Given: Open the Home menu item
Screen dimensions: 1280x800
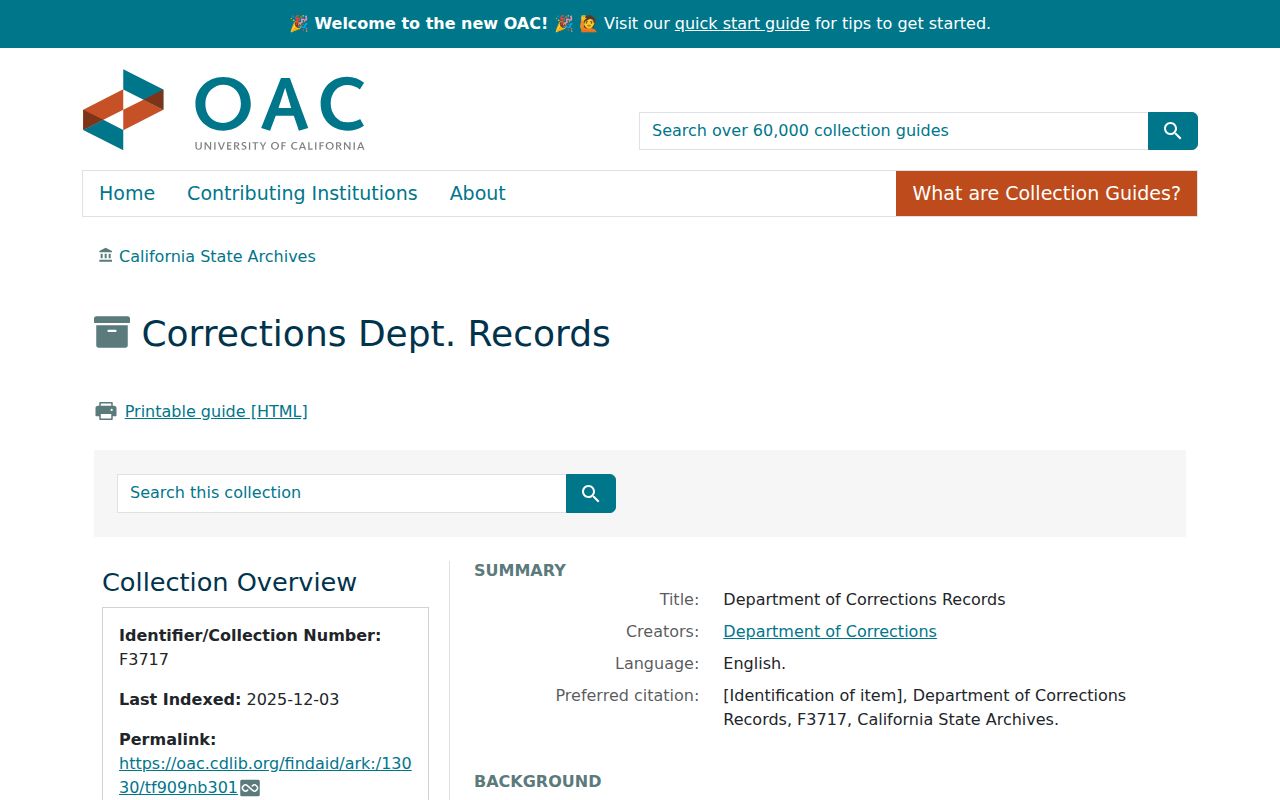Looking at the screenshot, I should pyautogui.click(x=127, y=193).
